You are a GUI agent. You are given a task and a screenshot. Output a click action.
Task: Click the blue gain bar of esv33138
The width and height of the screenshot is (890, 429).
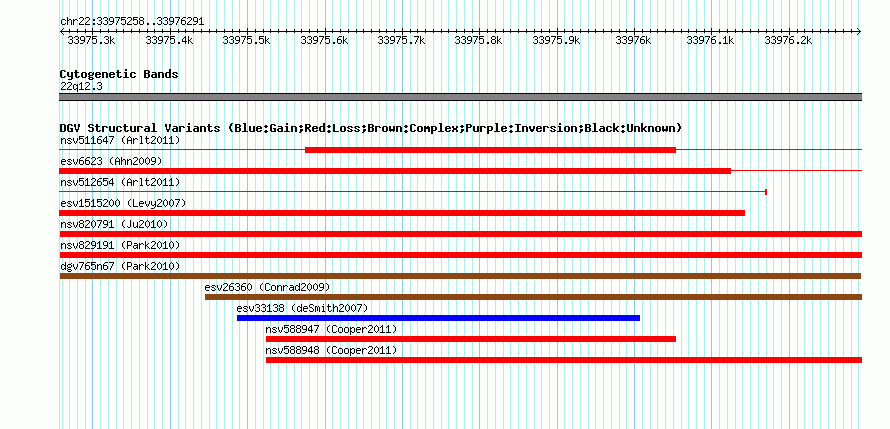click(x=438, y=318)
